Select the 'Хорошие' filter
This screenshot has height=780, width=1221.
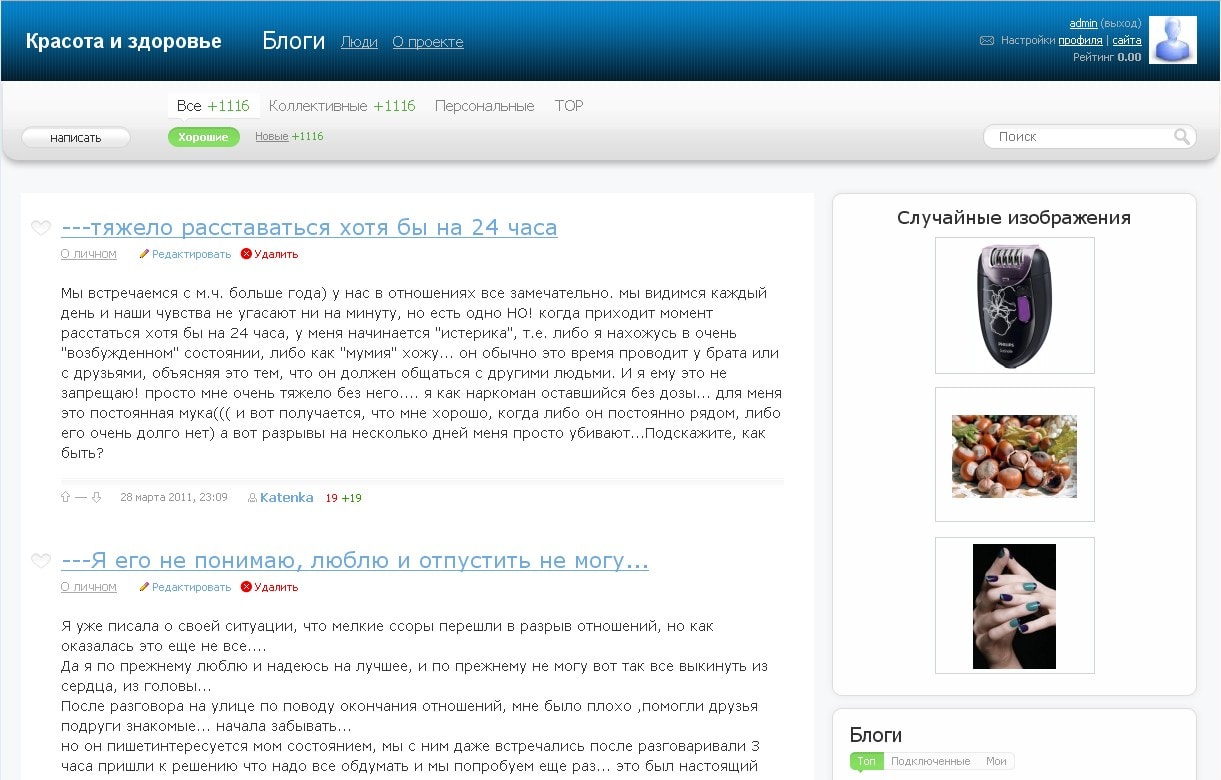204,137
